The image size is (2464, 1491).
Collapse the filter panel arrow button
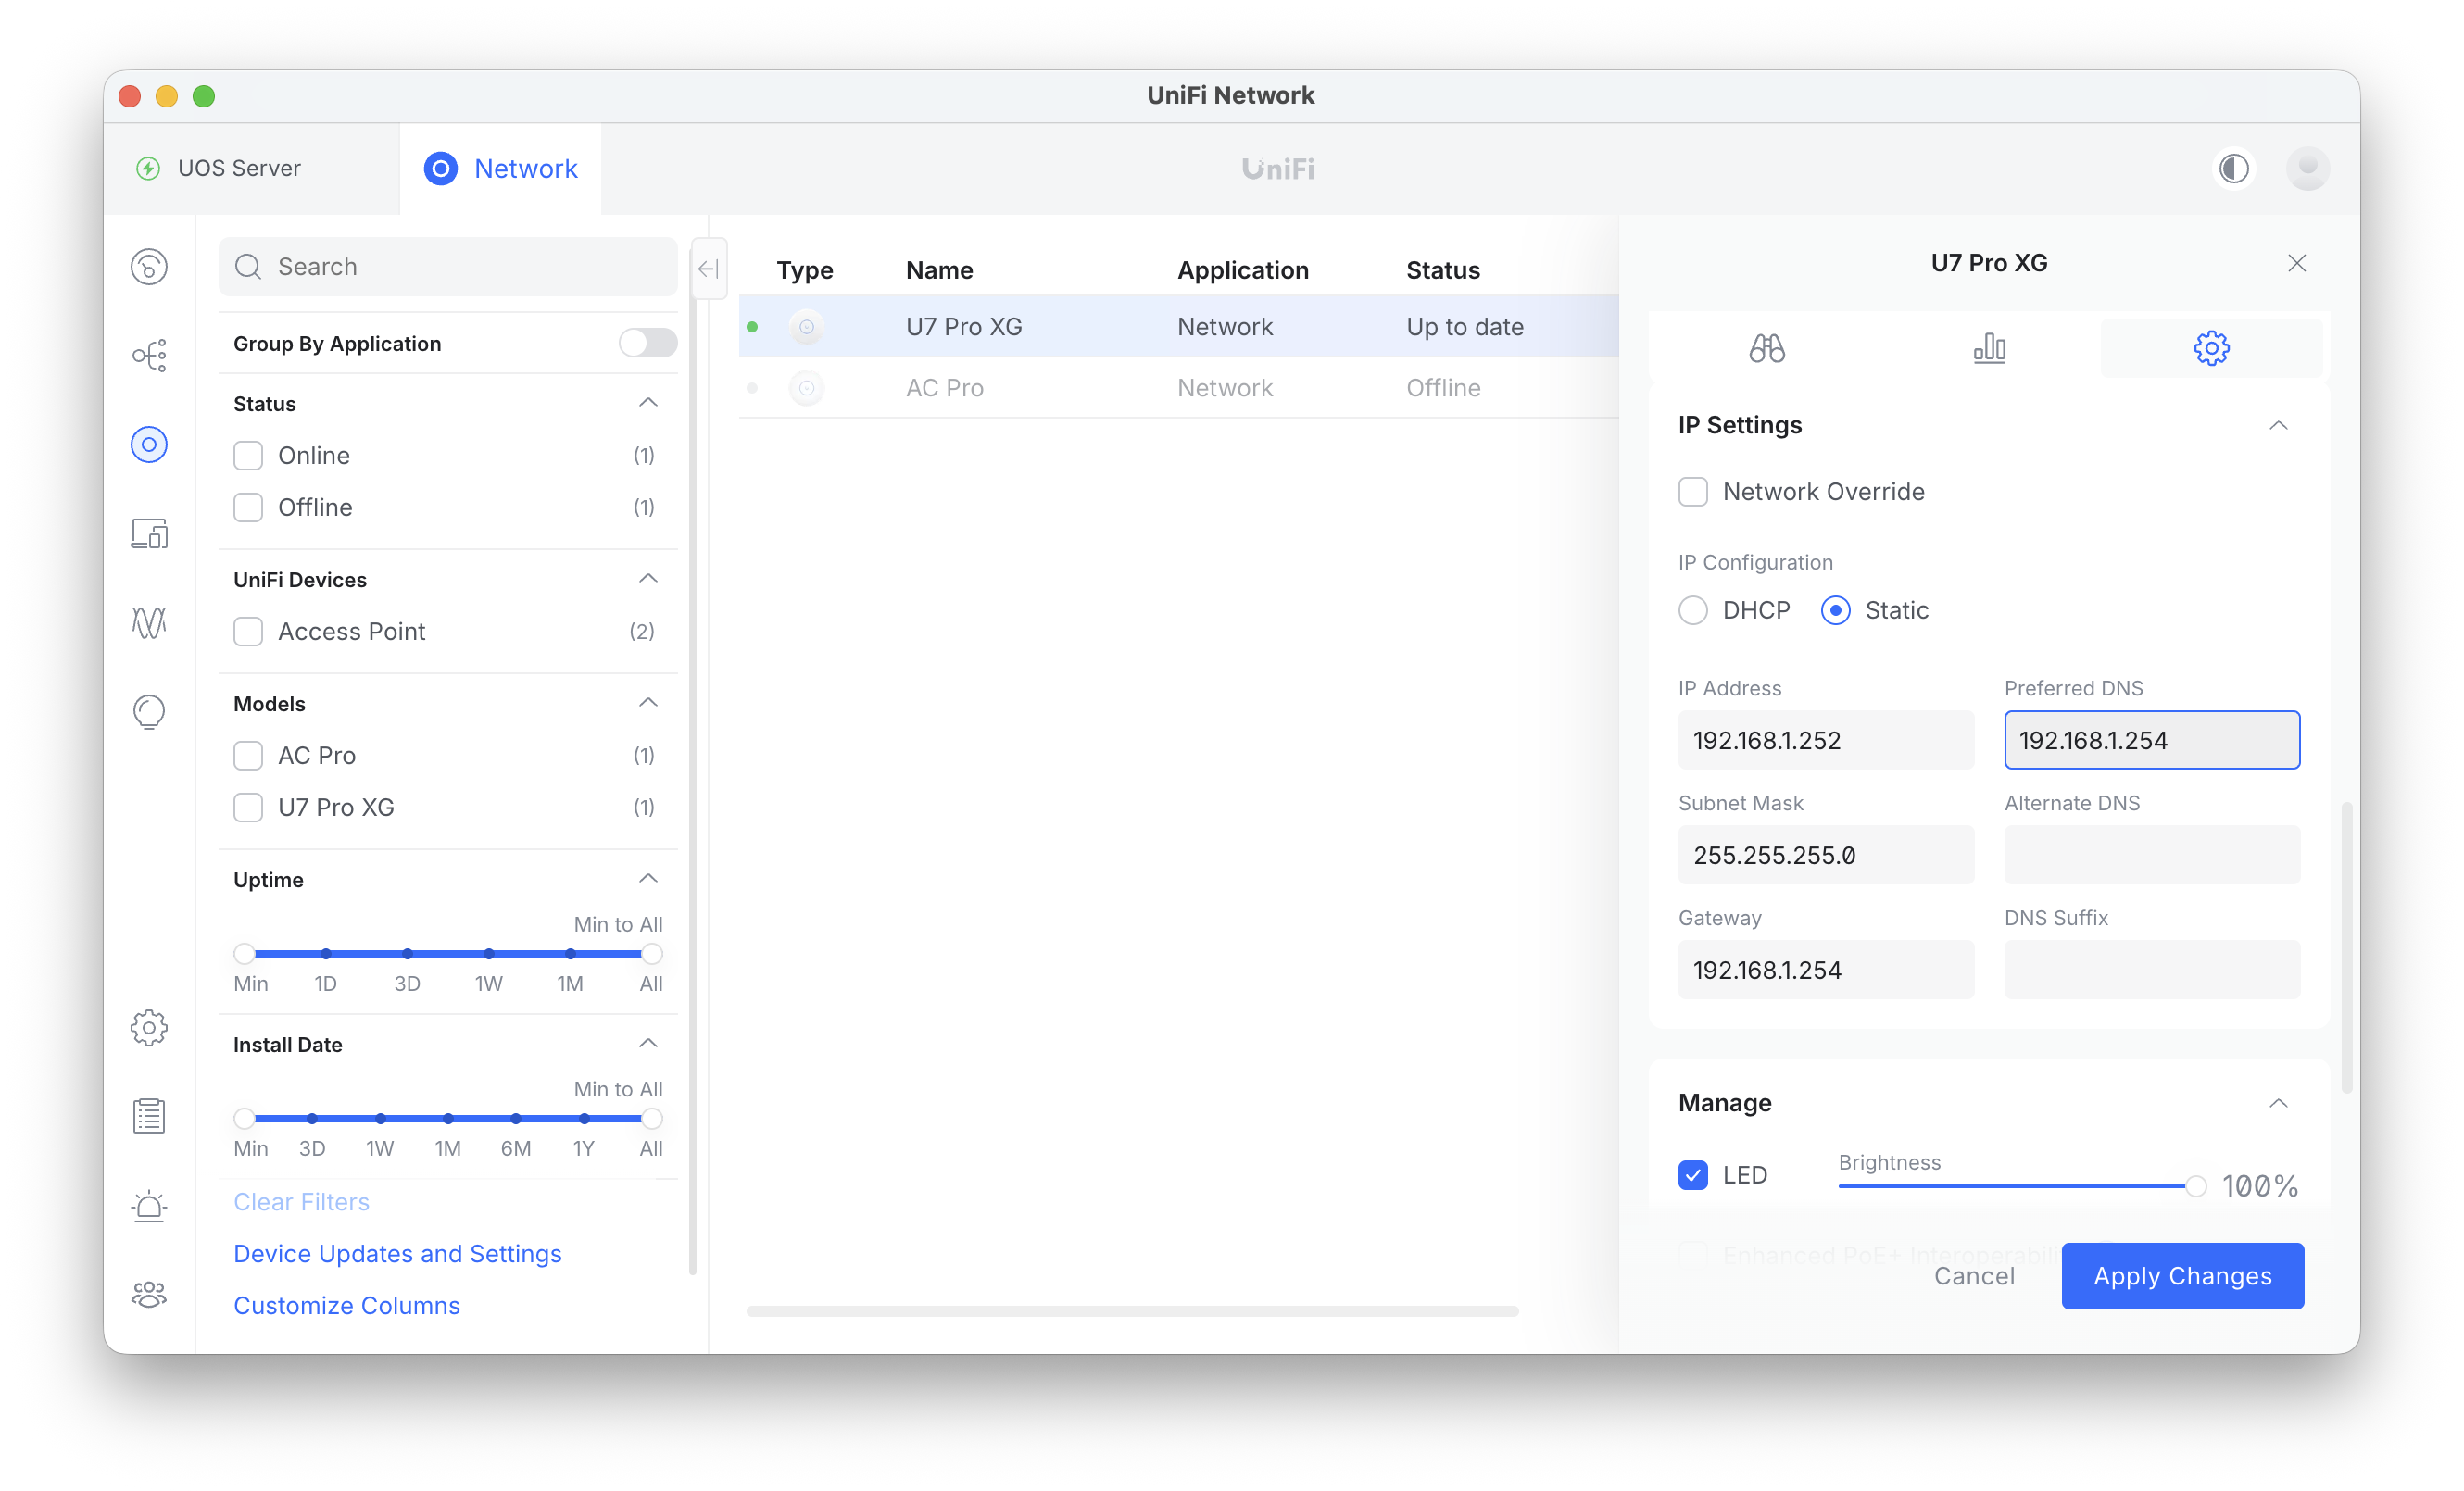point(708,268)
